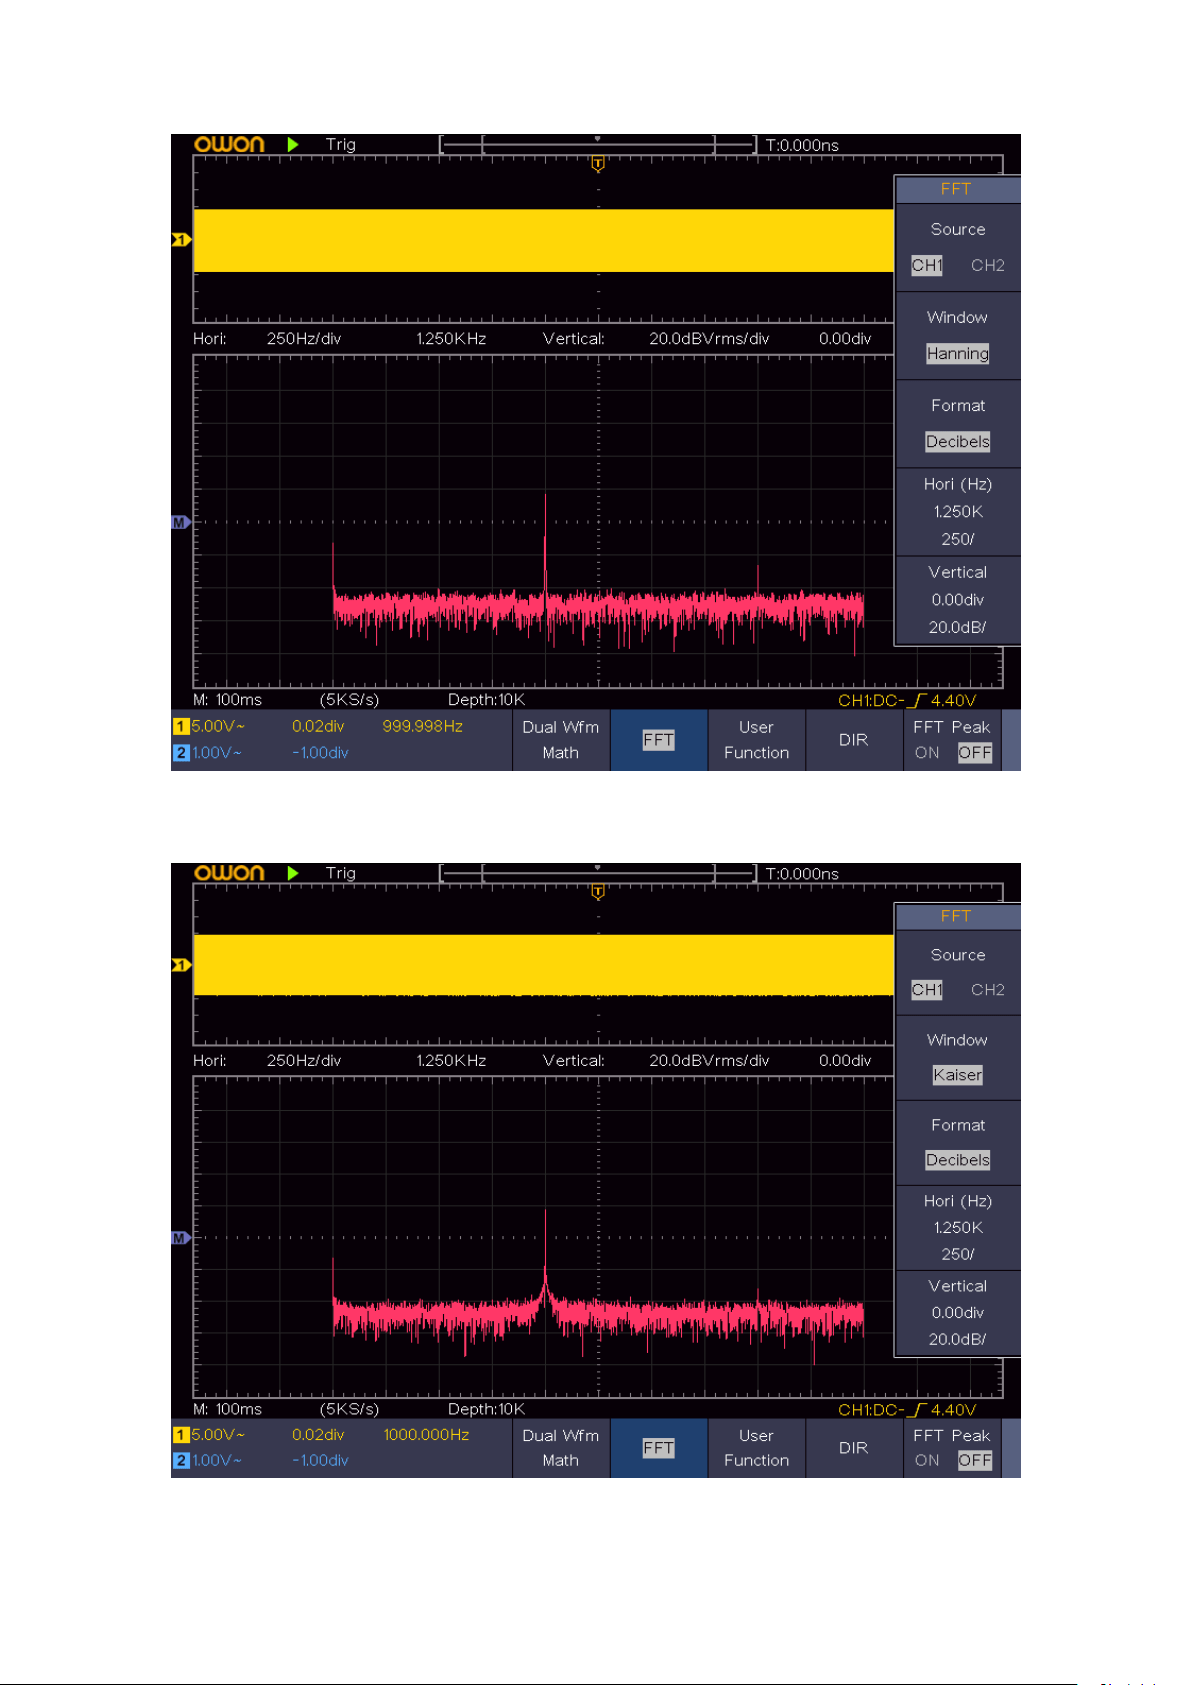The height and width of the screenshot is (1685, 1192).
Task: Open User Function on the Kaiser screen
Action: [x=757, y=1448]
